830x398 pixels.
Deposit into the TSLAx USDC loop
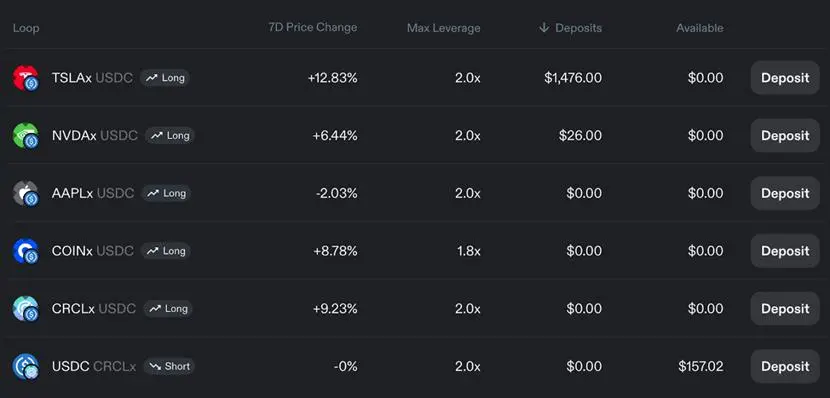pyautogui.click(x=785, y=78)
